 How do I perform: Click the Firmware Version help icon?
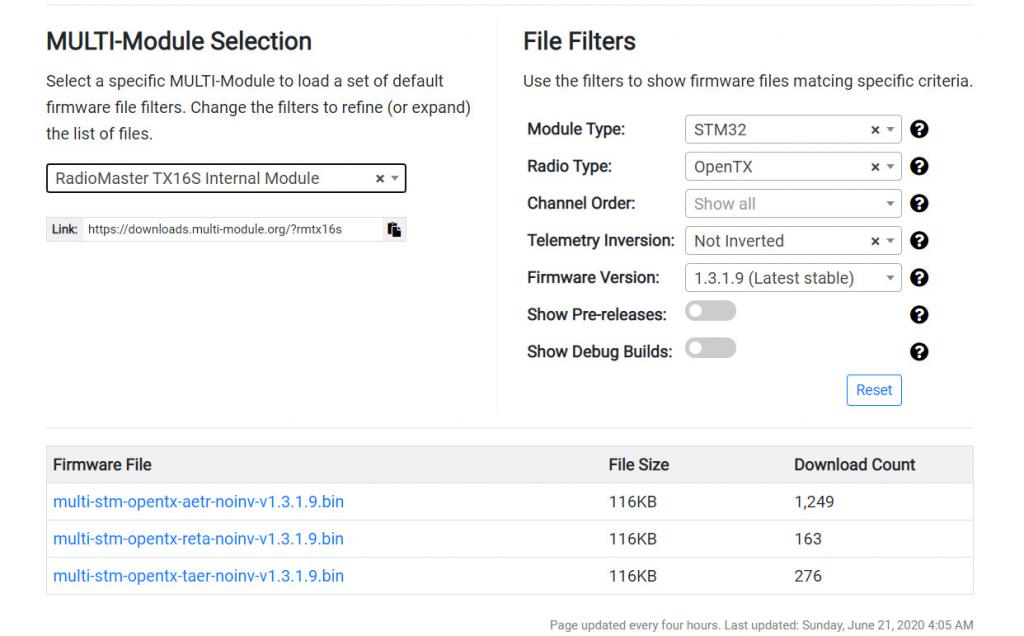(x=919, y=278)
